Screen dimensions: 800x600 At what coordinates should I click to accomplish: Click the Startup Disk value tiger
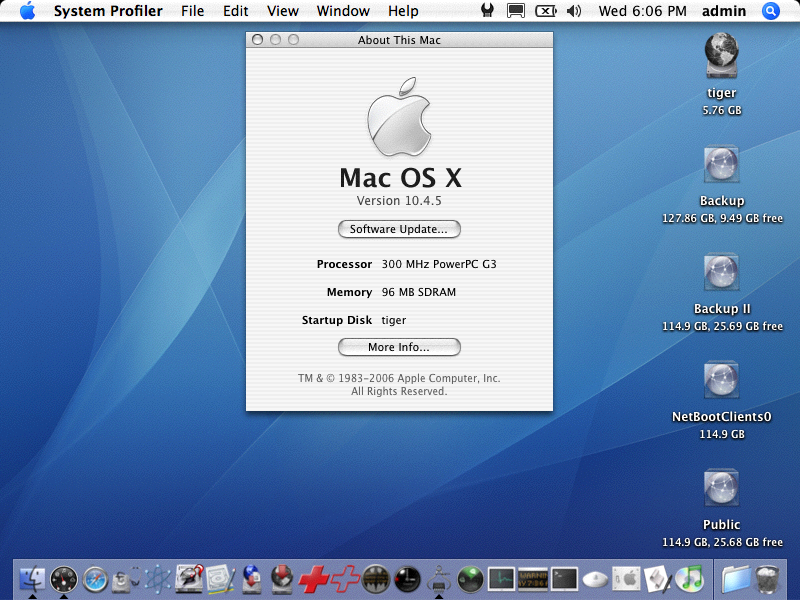(394, 320)
